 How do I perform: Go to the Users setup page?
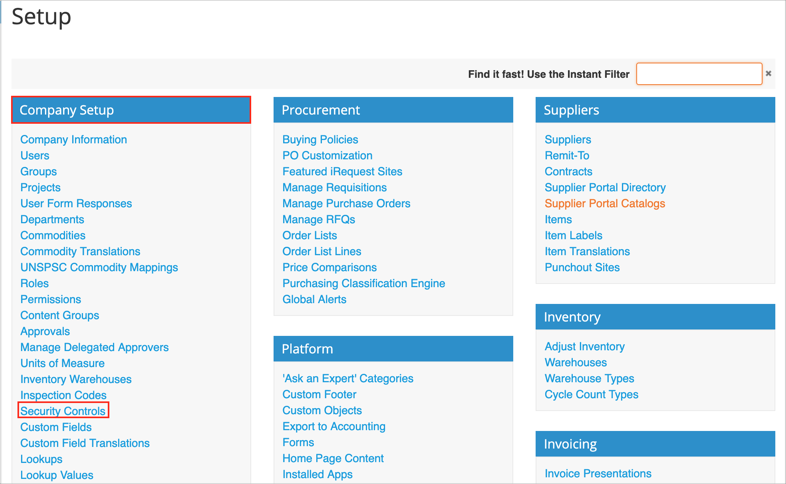click(35, 156)
